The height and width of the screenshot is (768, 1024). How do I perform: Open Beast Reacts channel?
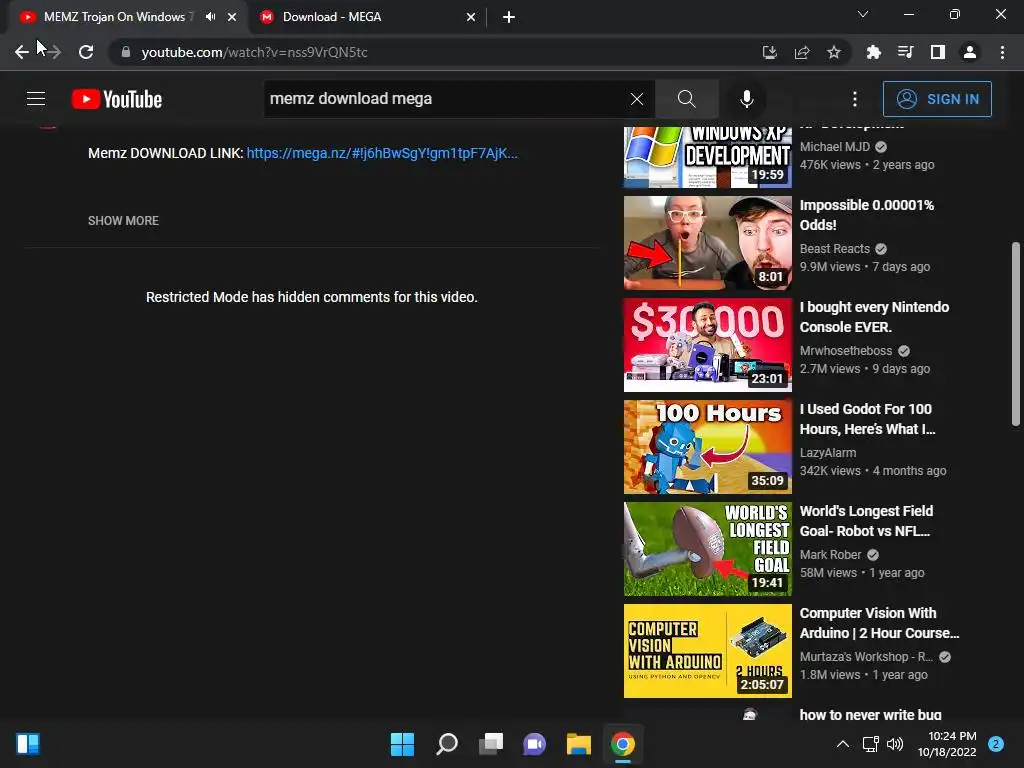835,249
